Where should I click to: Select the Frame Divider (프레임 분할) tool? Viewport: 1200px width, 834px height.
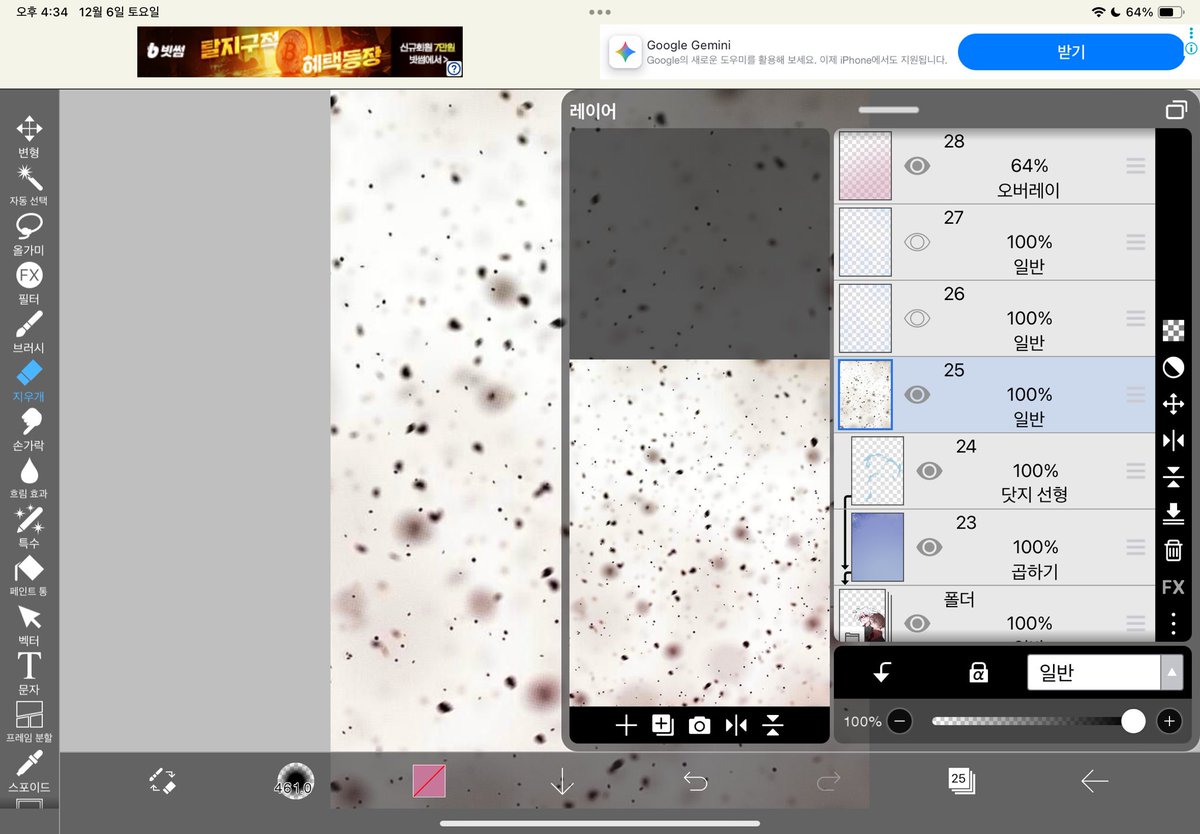point(29,721)
